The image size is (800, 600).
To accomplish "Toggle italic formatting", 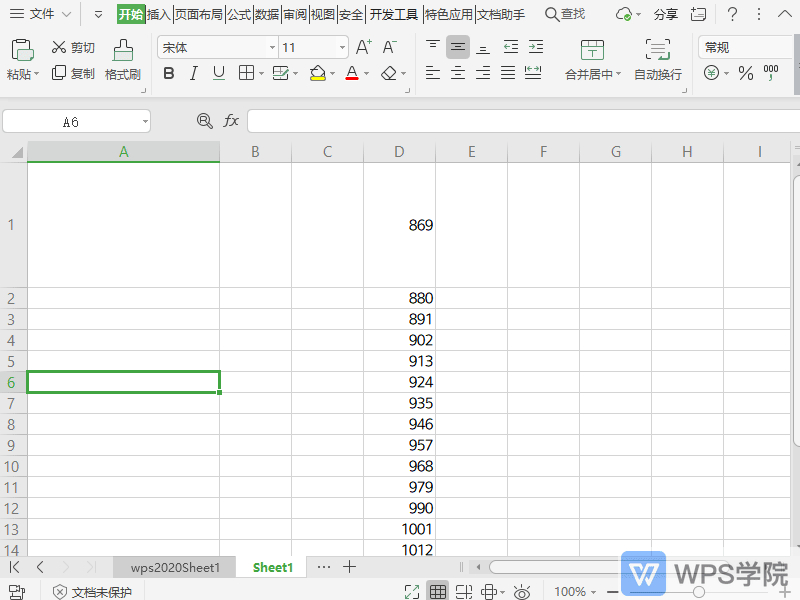I will point(193,73).
